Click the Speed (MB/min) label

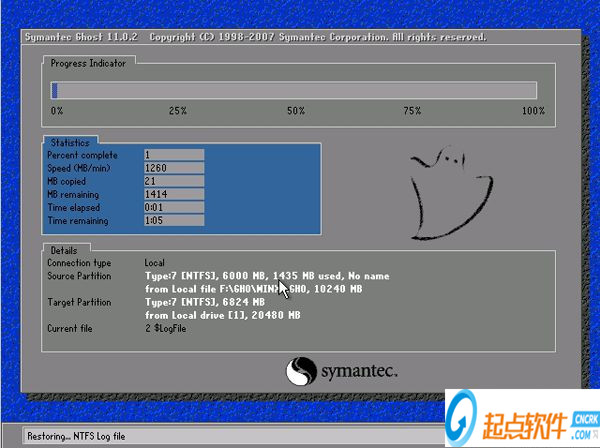[x=78, y=168]
